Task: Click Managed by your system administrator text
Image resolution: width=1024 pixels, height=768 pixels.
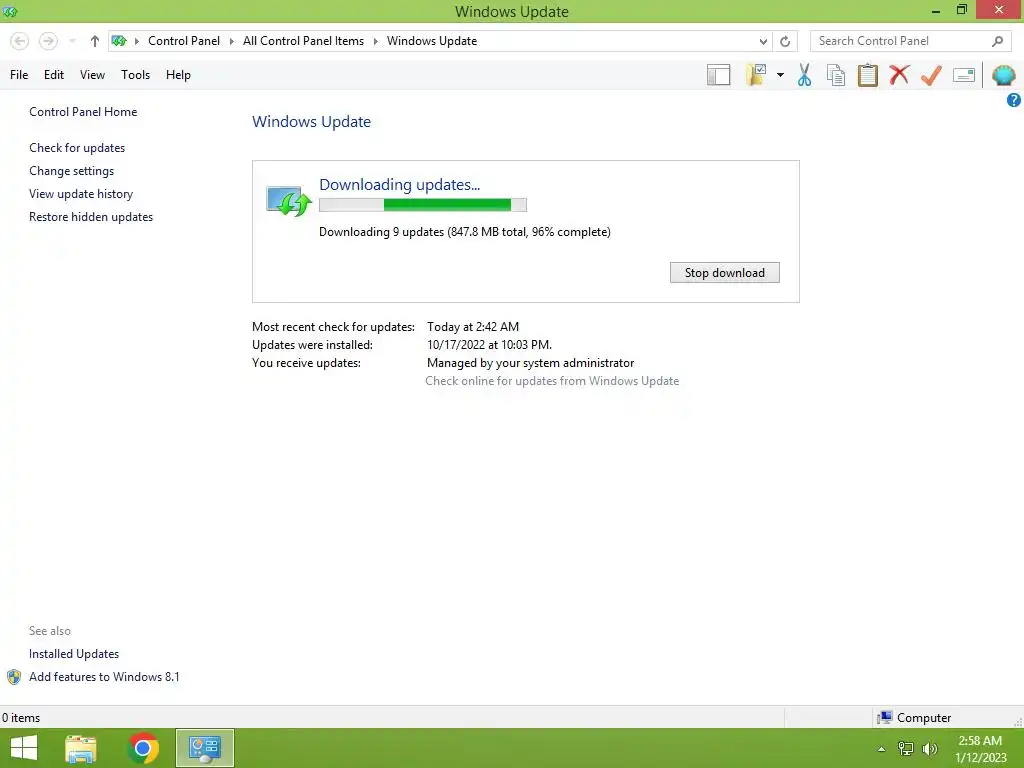Action: pos(530,363)
